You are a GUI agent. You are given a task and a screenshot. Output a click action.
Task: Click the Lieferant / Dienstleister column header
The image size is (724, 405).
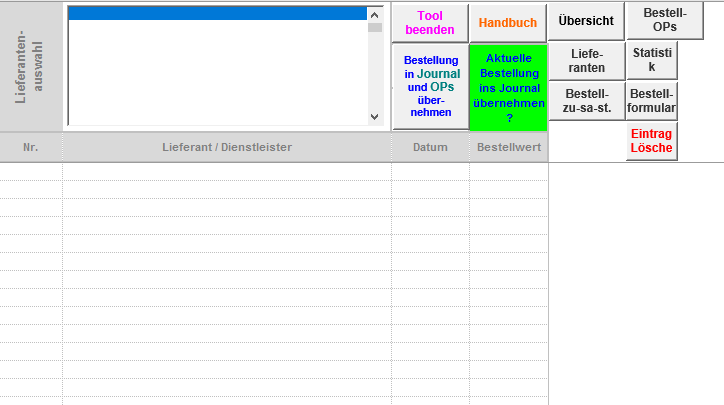pyautogui.click(x=227, y=147)
